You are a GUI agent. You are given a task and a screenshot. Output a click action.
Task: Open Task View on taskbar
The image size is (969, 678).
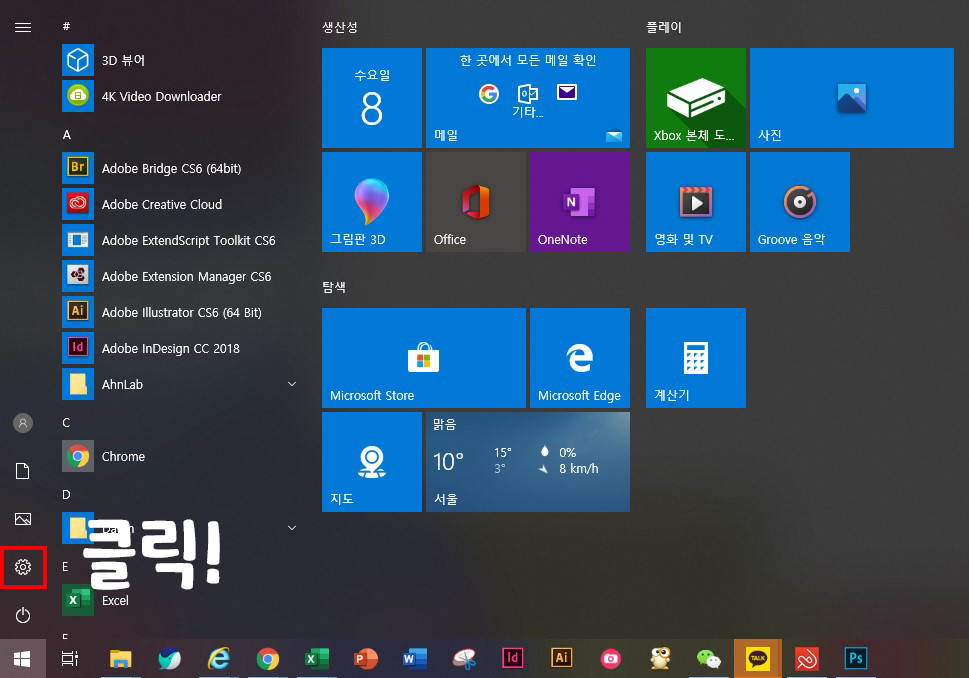[x=70, y=659]
